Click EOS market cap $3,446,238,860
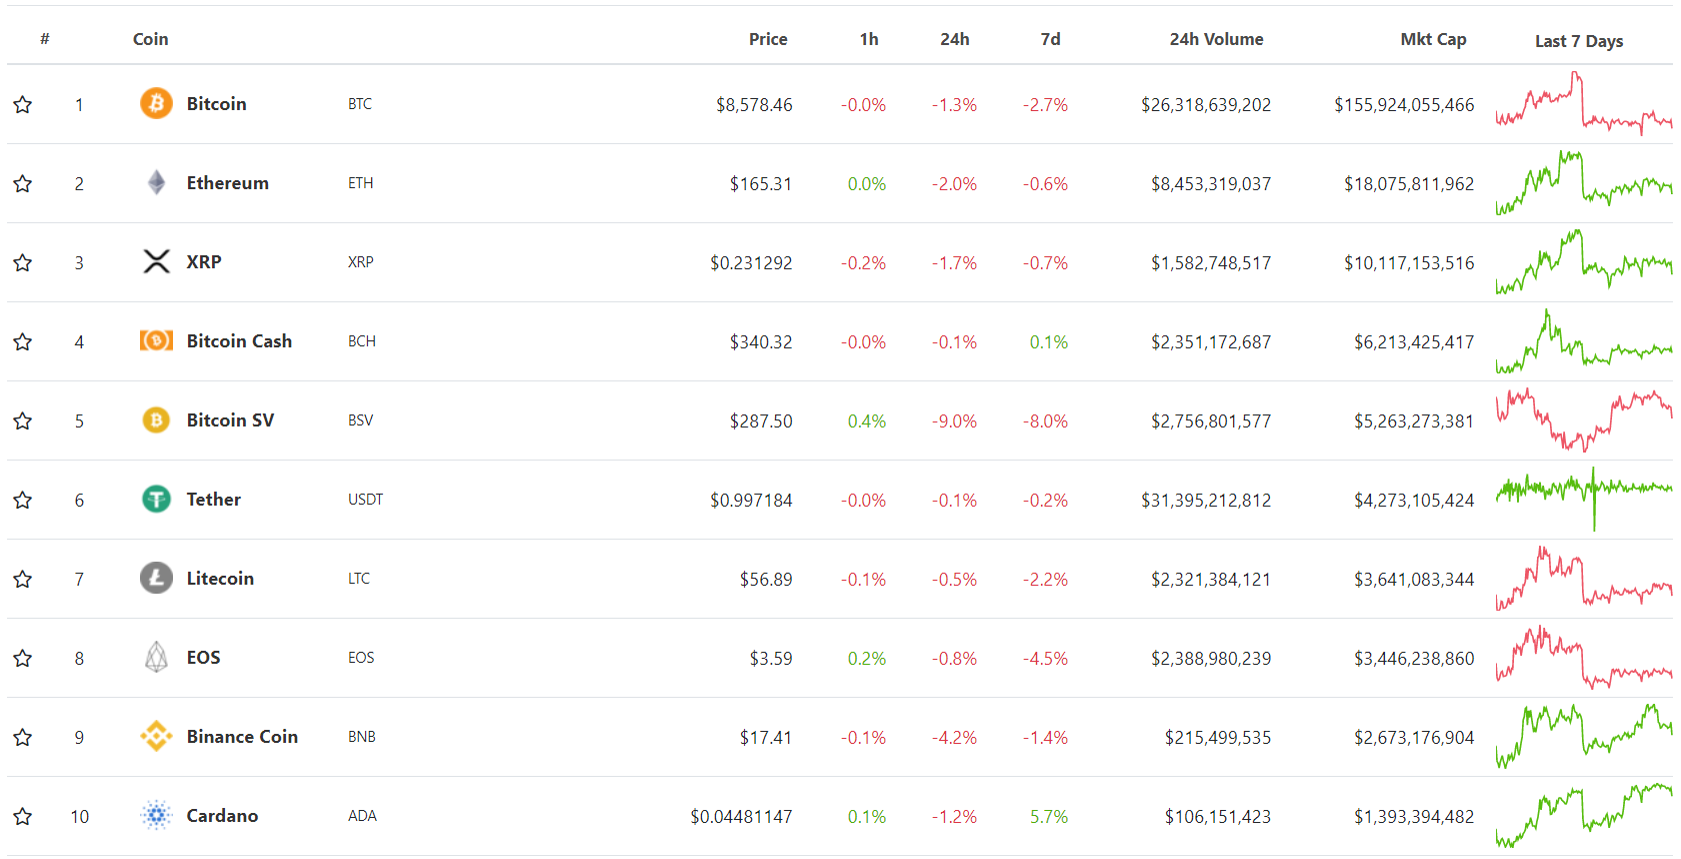1681x859 pixels. coord(1414,659)
